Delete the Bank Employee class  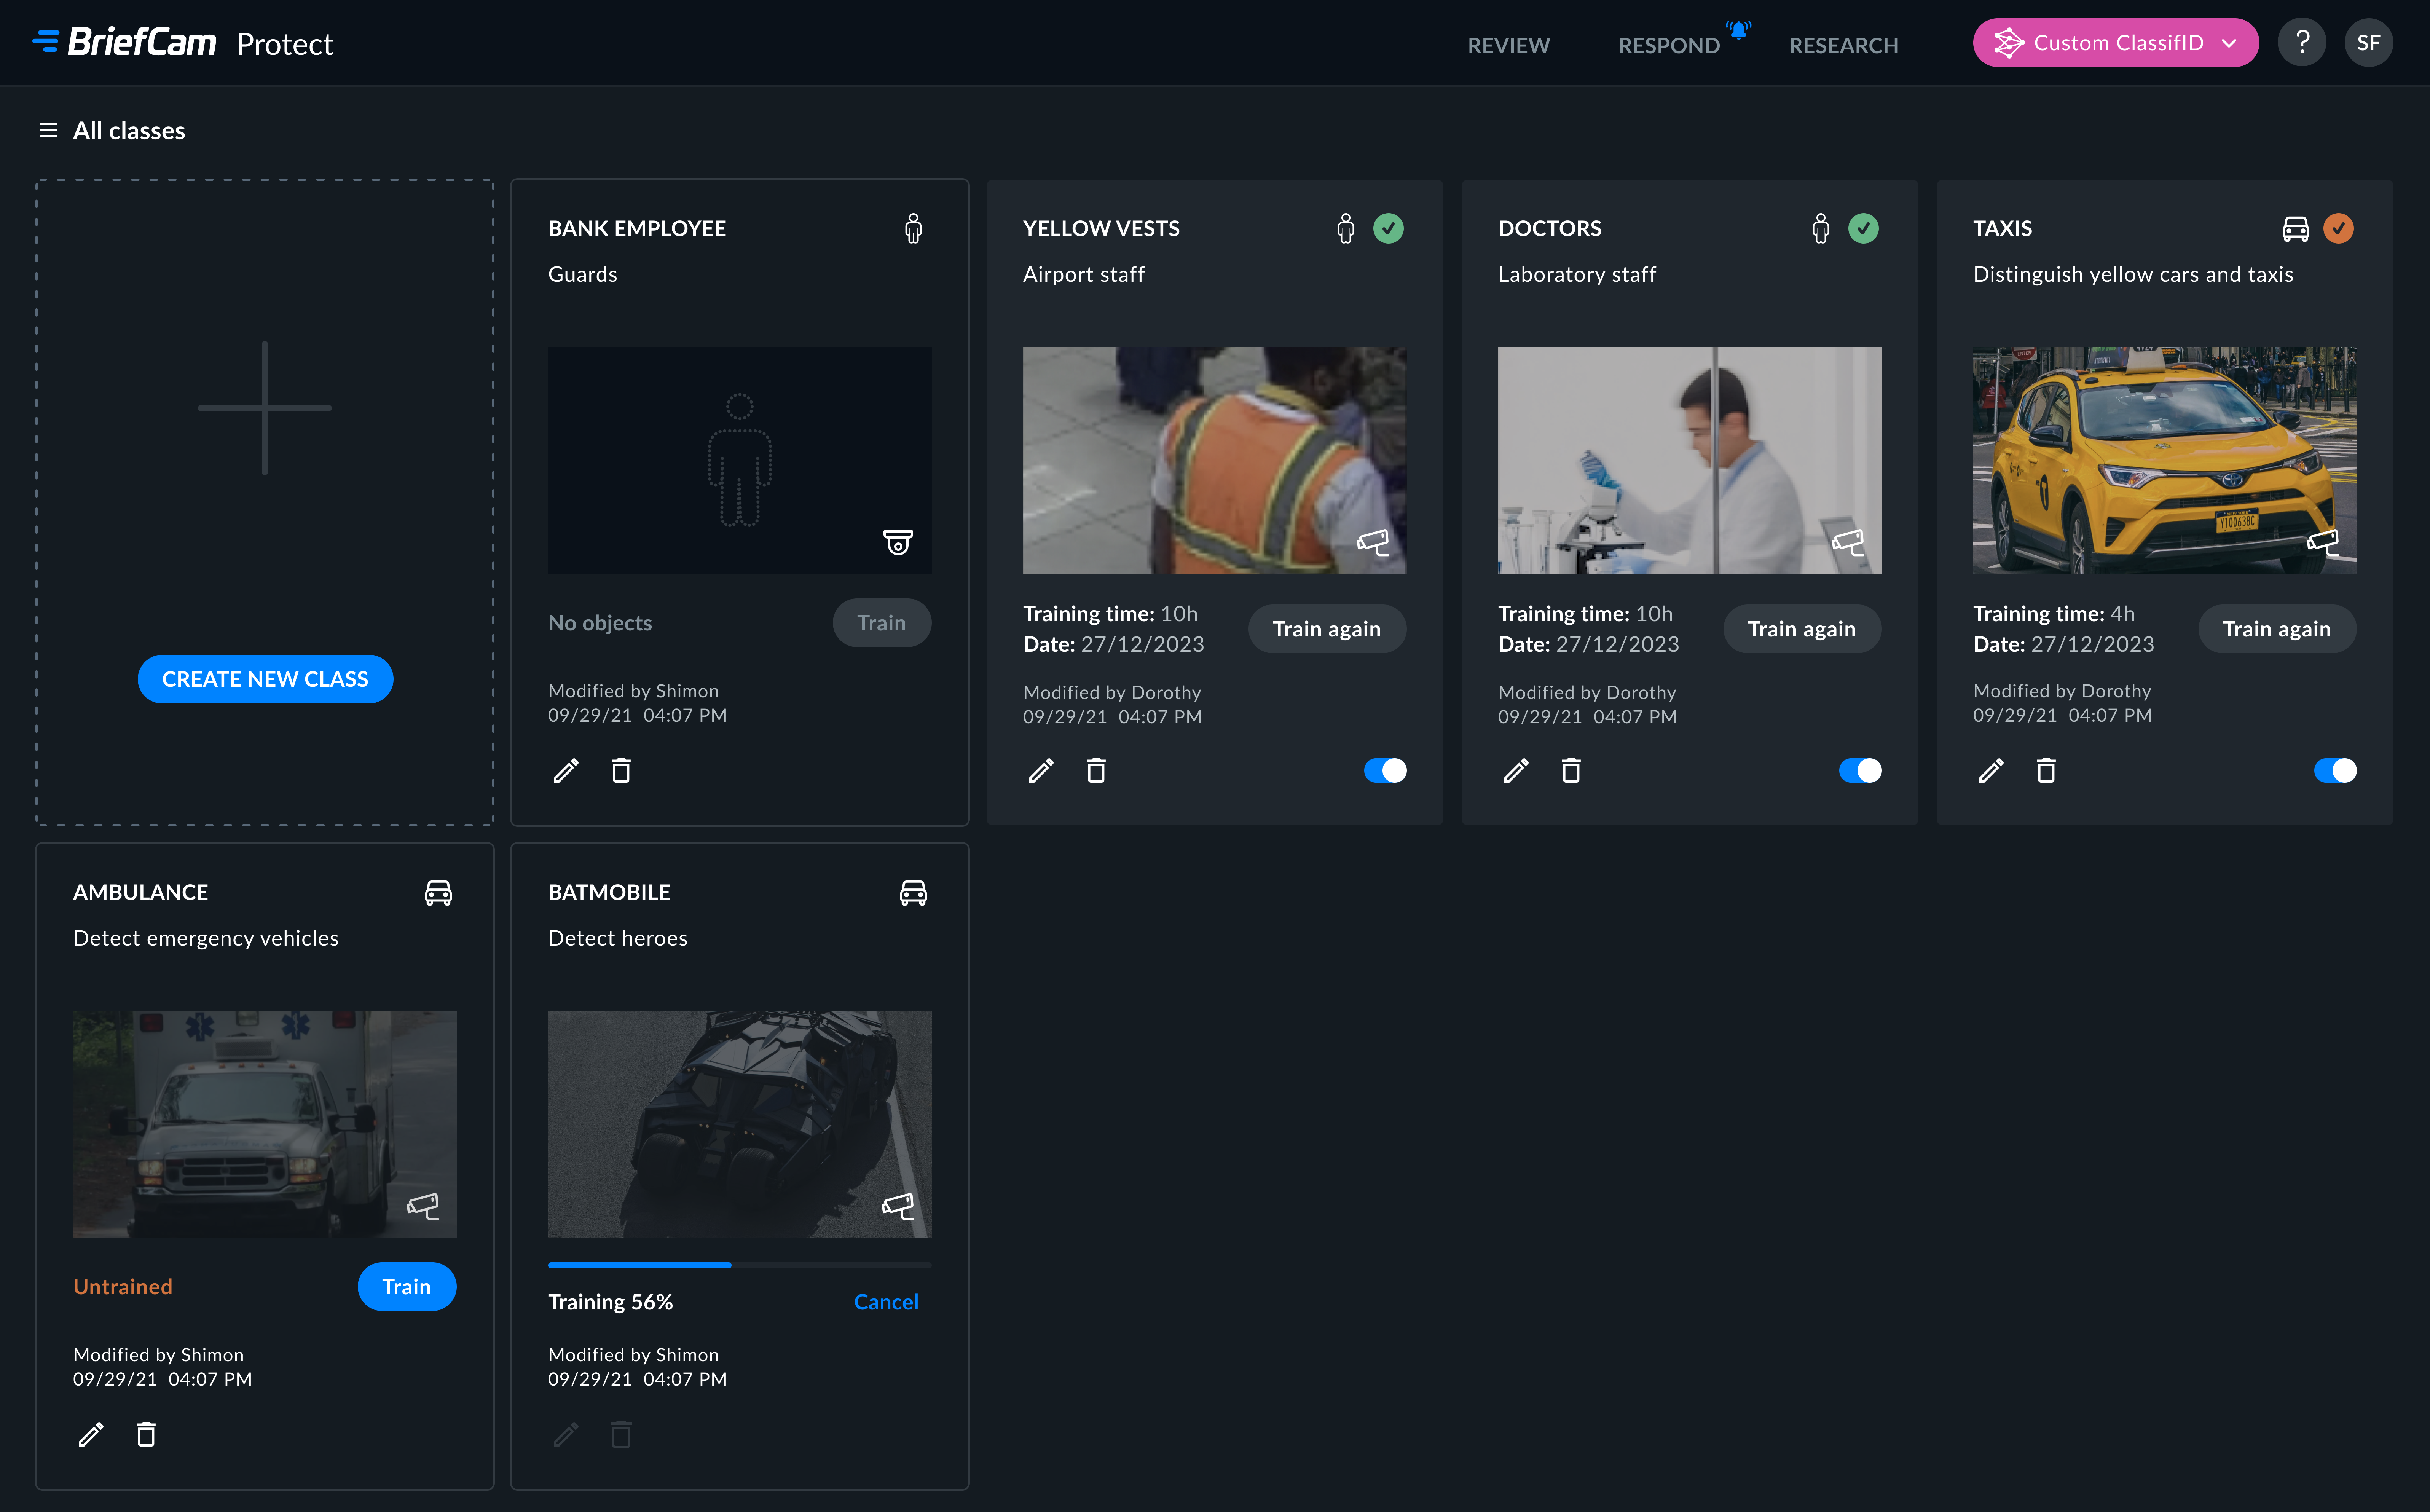coord(621,771)
